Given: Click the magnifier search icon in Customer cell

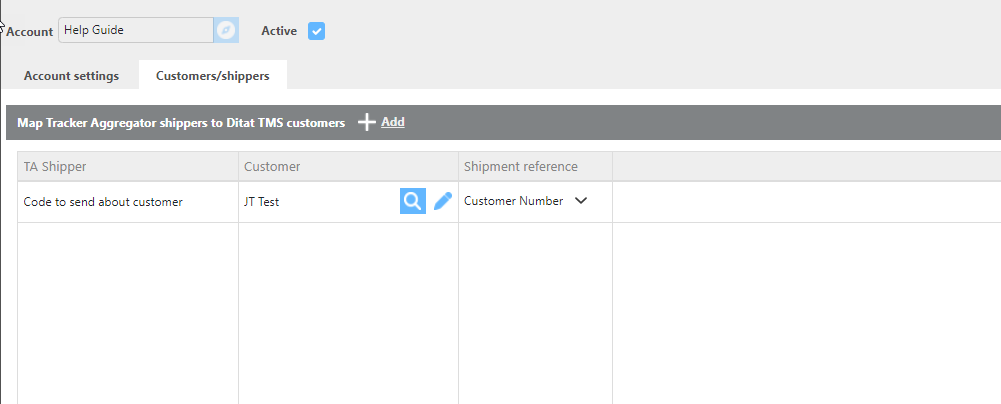Looking at the screenshot, I should [413, 201].
